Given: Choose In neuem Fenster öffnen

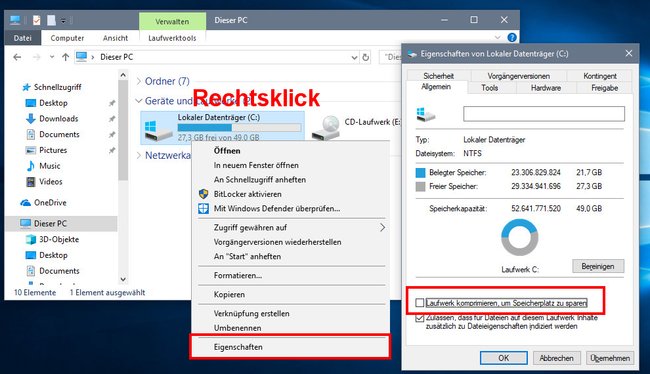Looking at the screenshot, I should coord(256,165).
